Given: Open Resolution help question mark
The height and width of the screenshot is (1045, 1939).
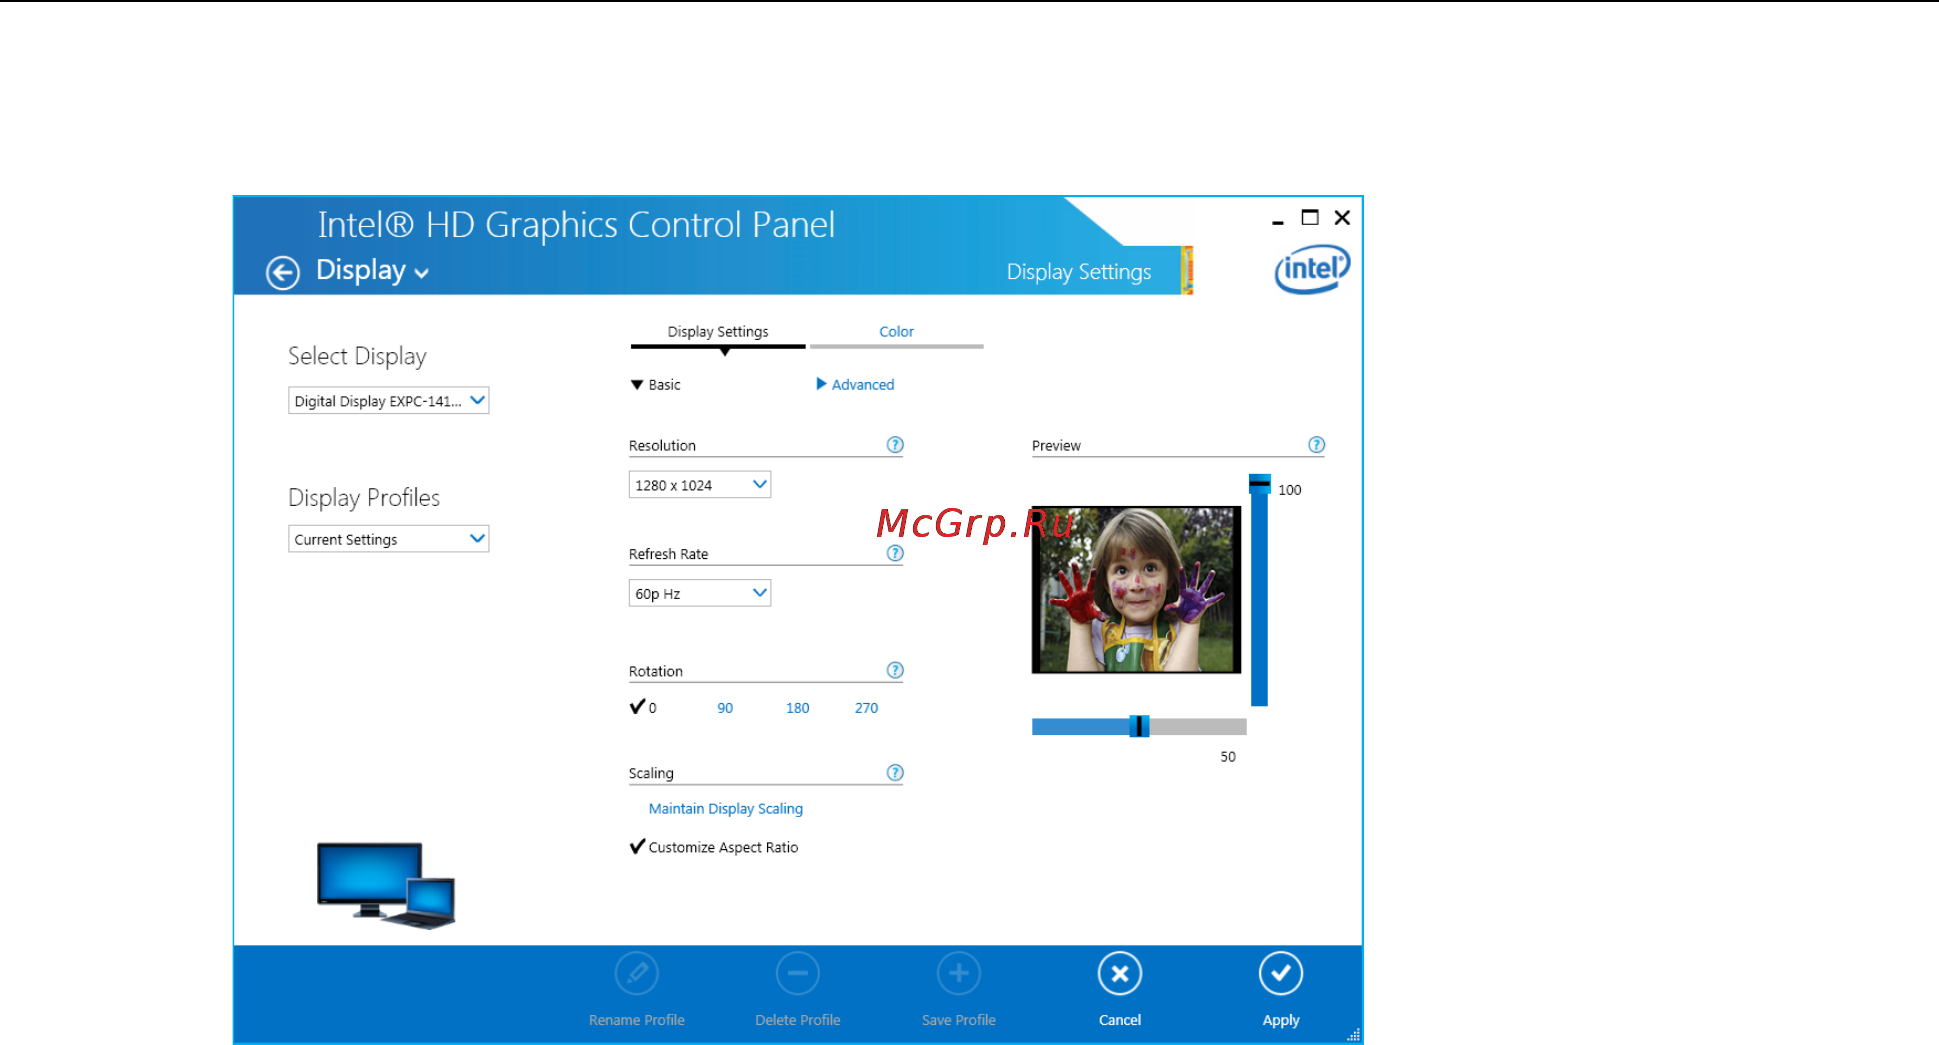Looking at the screenshot, I should click(895, 445).
